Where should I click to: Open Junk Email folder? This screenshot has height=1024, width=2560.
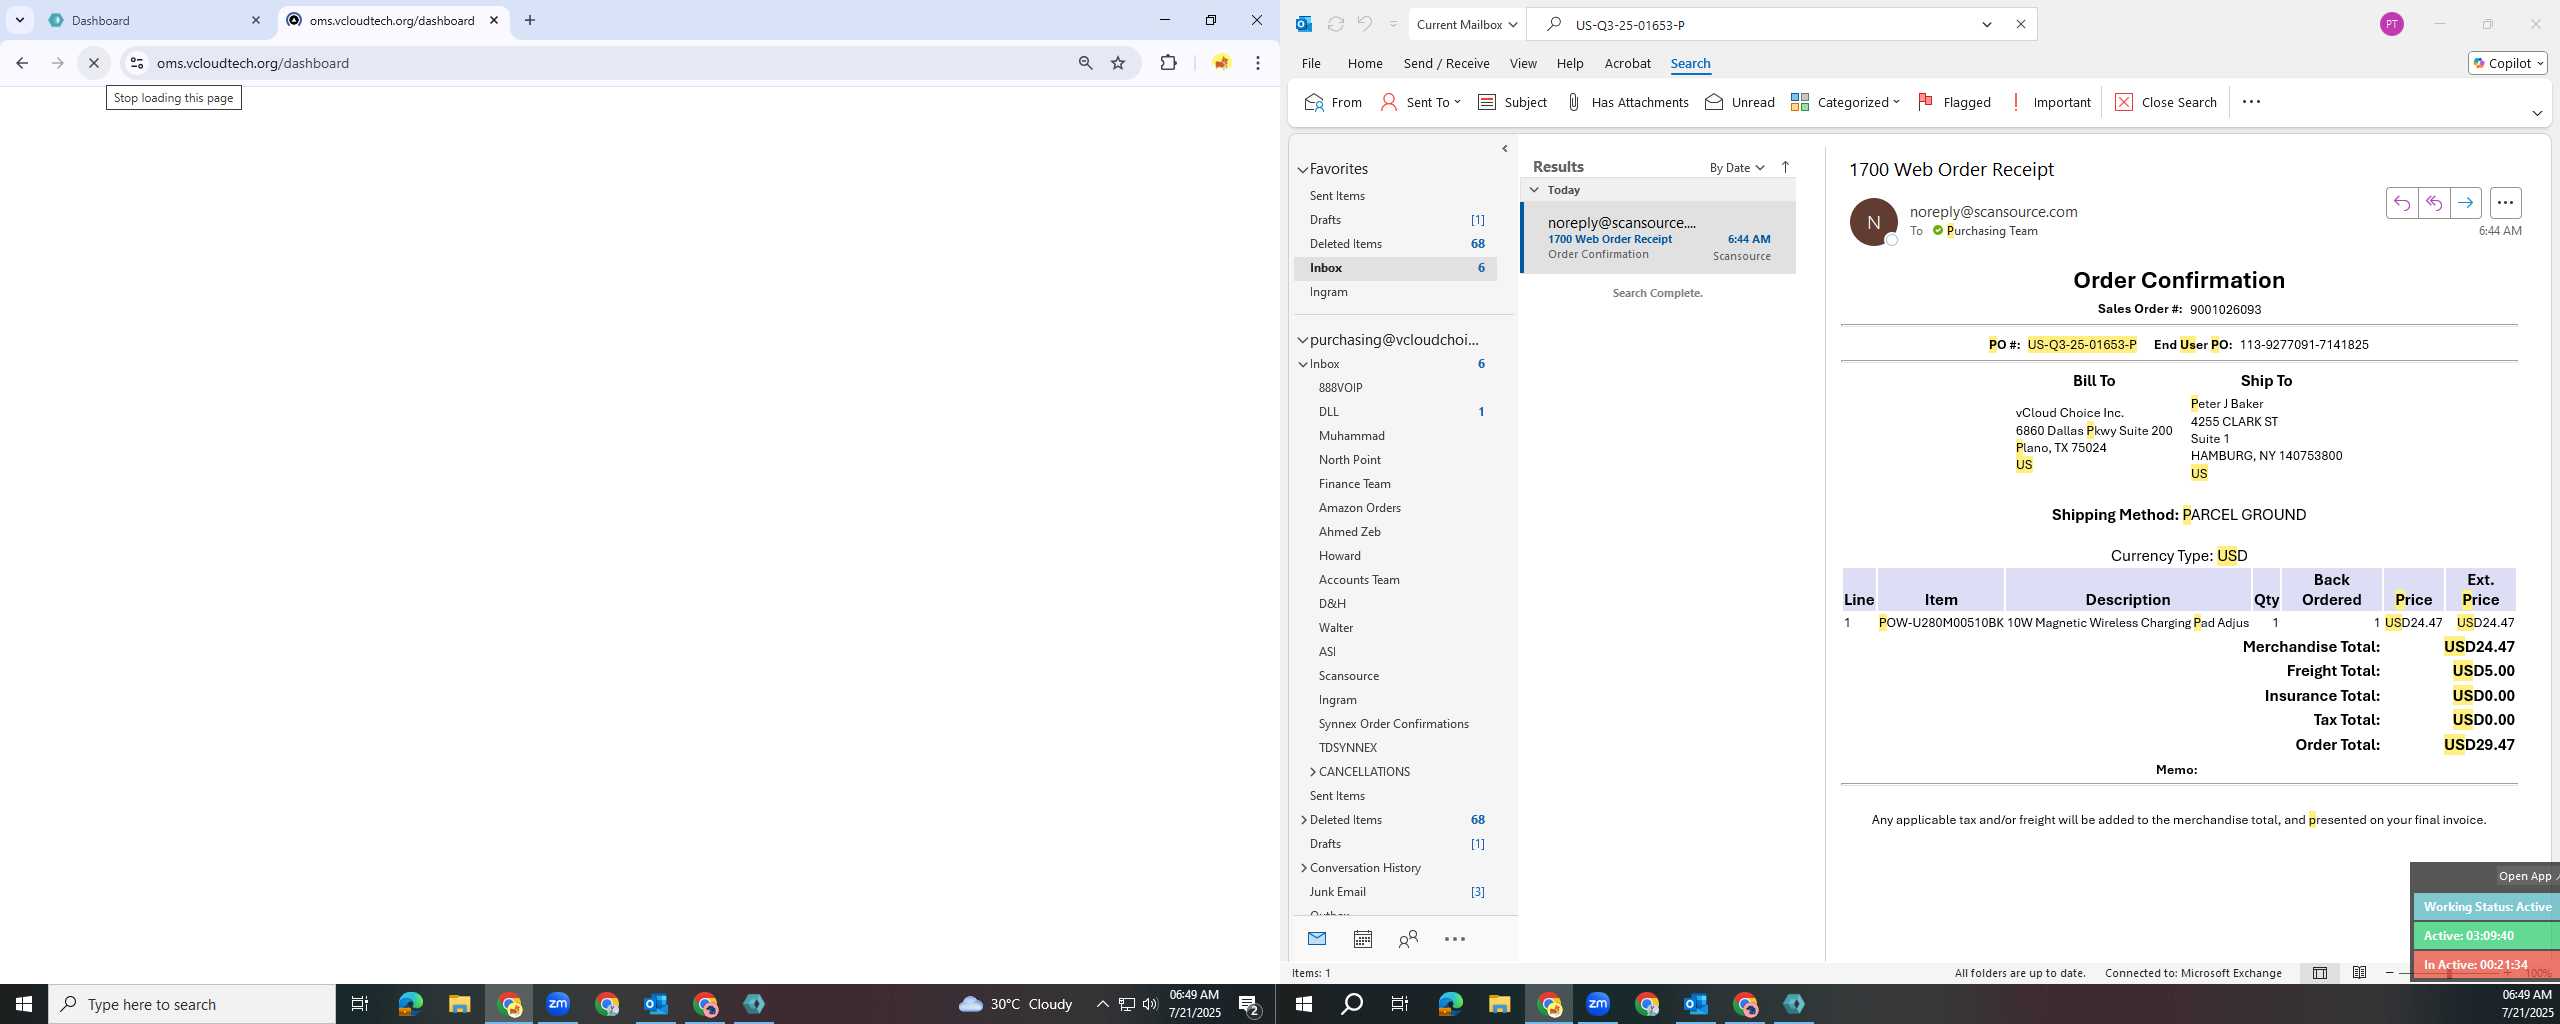(1337, 892)
